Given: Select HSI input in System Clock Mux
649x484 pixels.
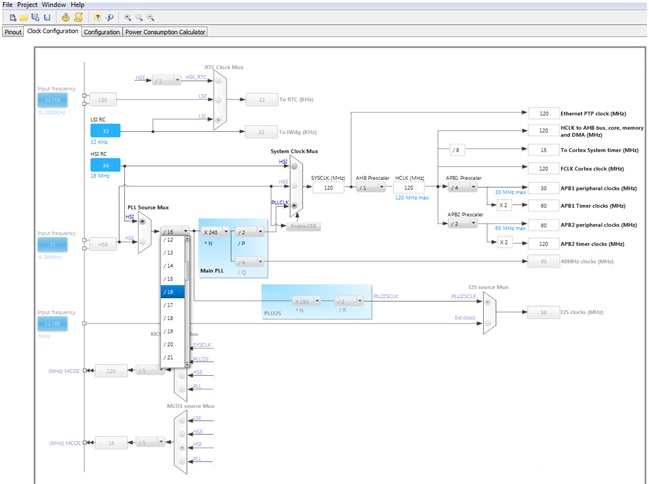Looking at the screenshot, I should pyautogui.click(x=292, y=166).
